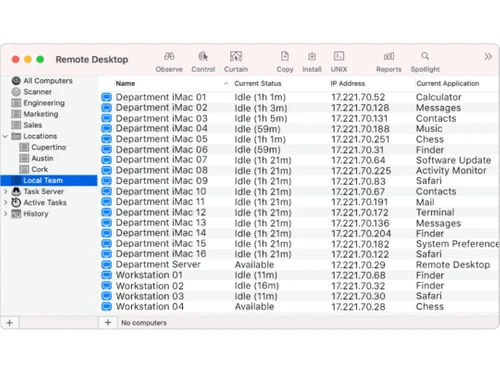The width and height of the screenshot is (500, 375).
Task: Click the Workstation 01 computer icon
Action: pos(106,275)
